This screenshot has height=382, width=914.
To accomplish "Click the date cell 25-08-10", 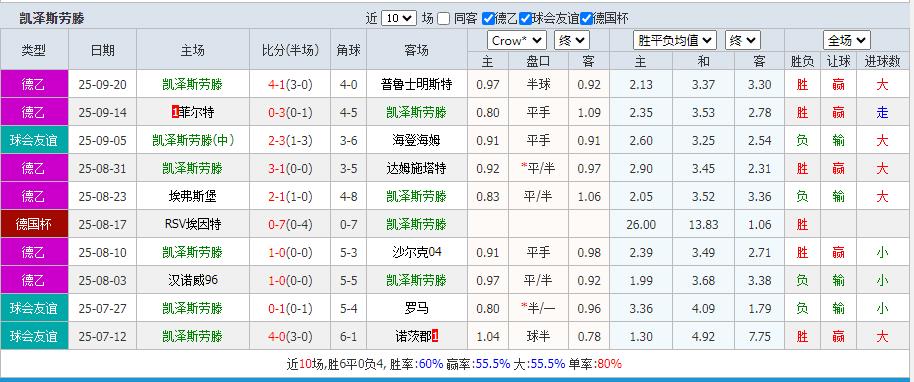I will tap(103, 253).
